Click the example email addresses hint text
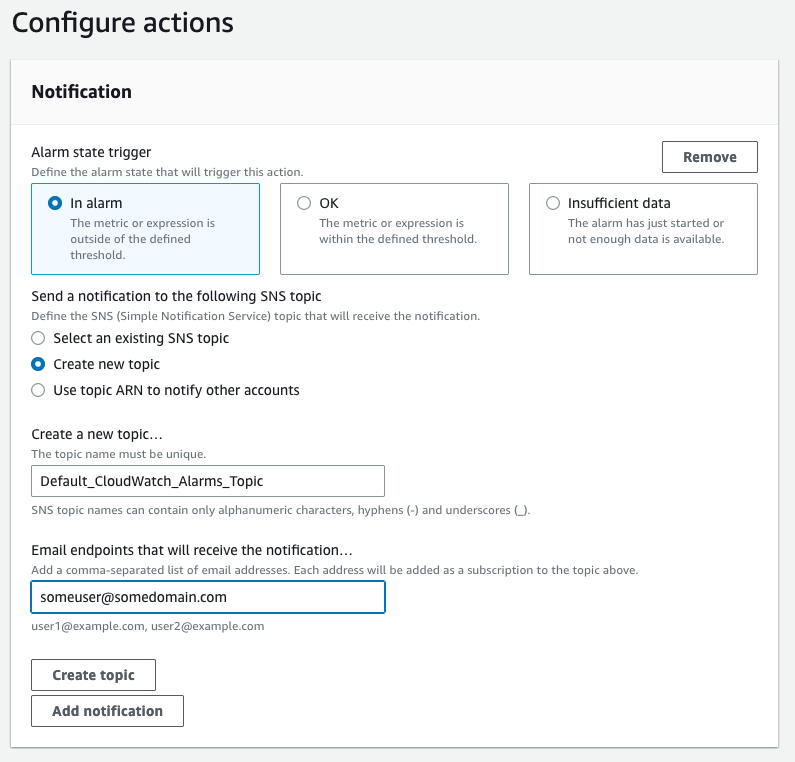Screen dimensions: 795x762 (x=148, y=626)
